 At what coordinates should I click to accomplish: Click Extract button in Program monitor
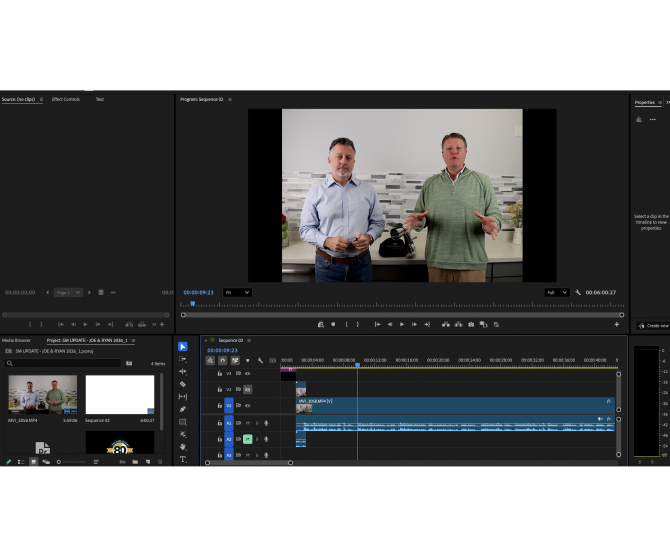(x=458, y=324)
